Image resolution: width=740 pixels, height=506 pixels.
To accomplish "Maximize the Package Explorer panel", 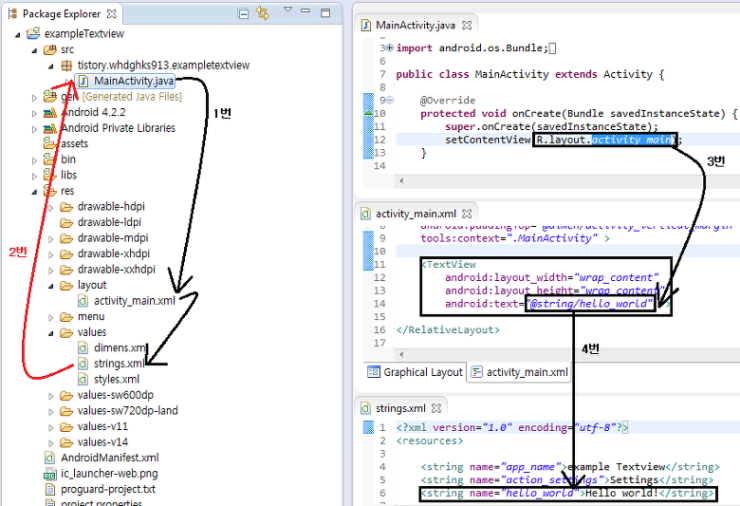I will click(x=325, y=13).
